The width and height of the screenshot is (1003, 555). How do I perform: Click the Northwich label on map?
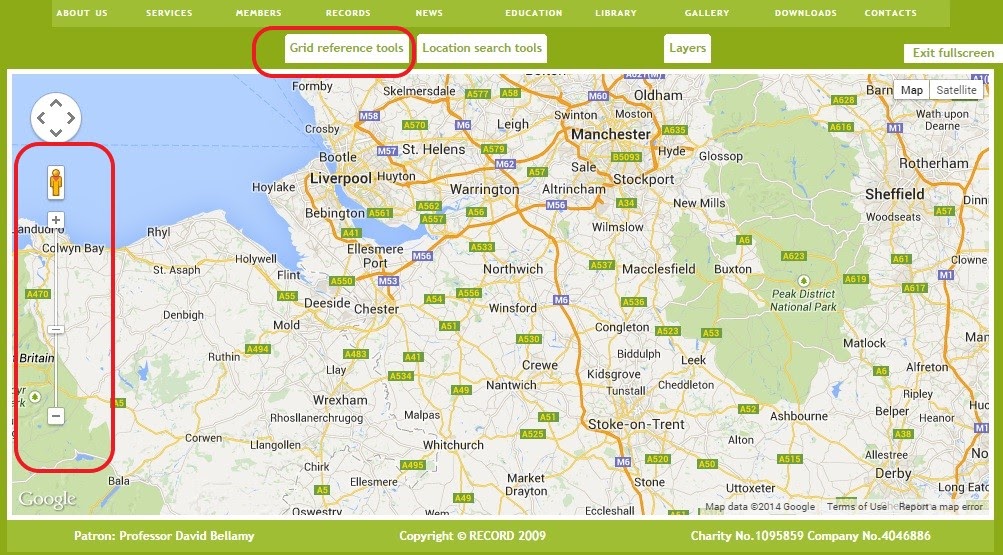coord(513,269)
